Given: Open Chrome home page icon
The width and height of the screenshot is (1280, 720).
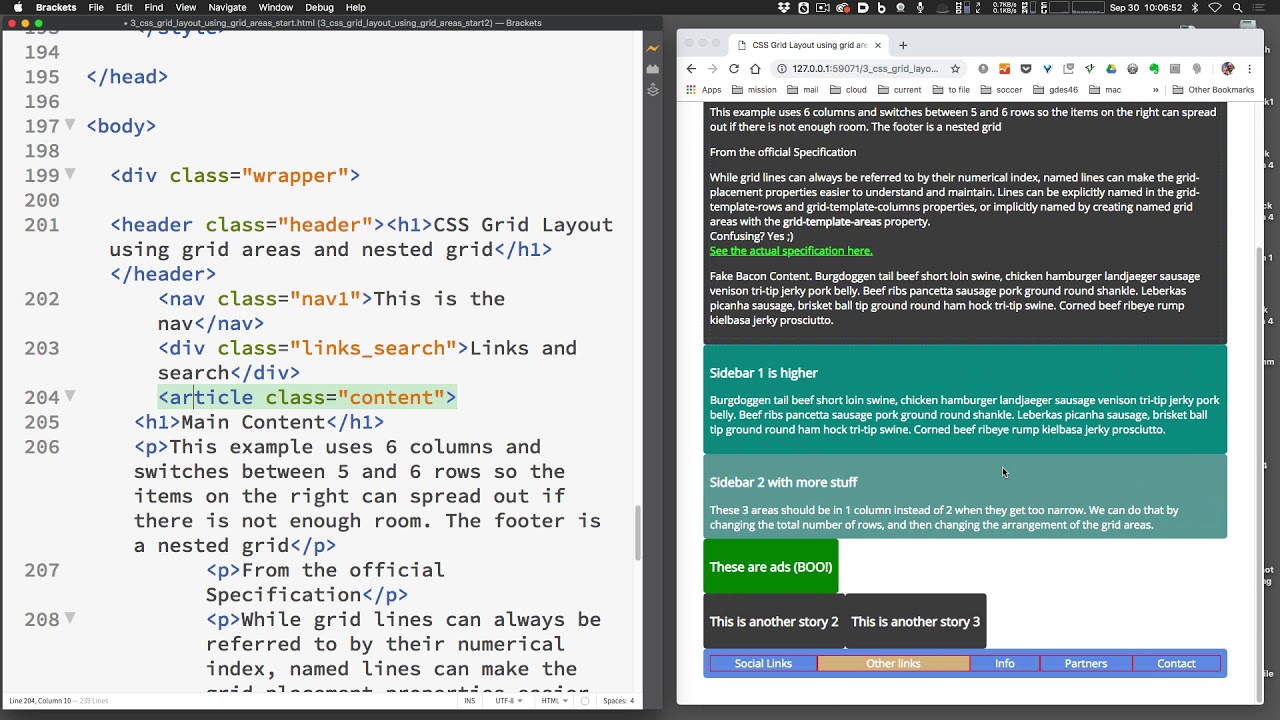Looking at the screenshot, I should click(x=755, y=69).
